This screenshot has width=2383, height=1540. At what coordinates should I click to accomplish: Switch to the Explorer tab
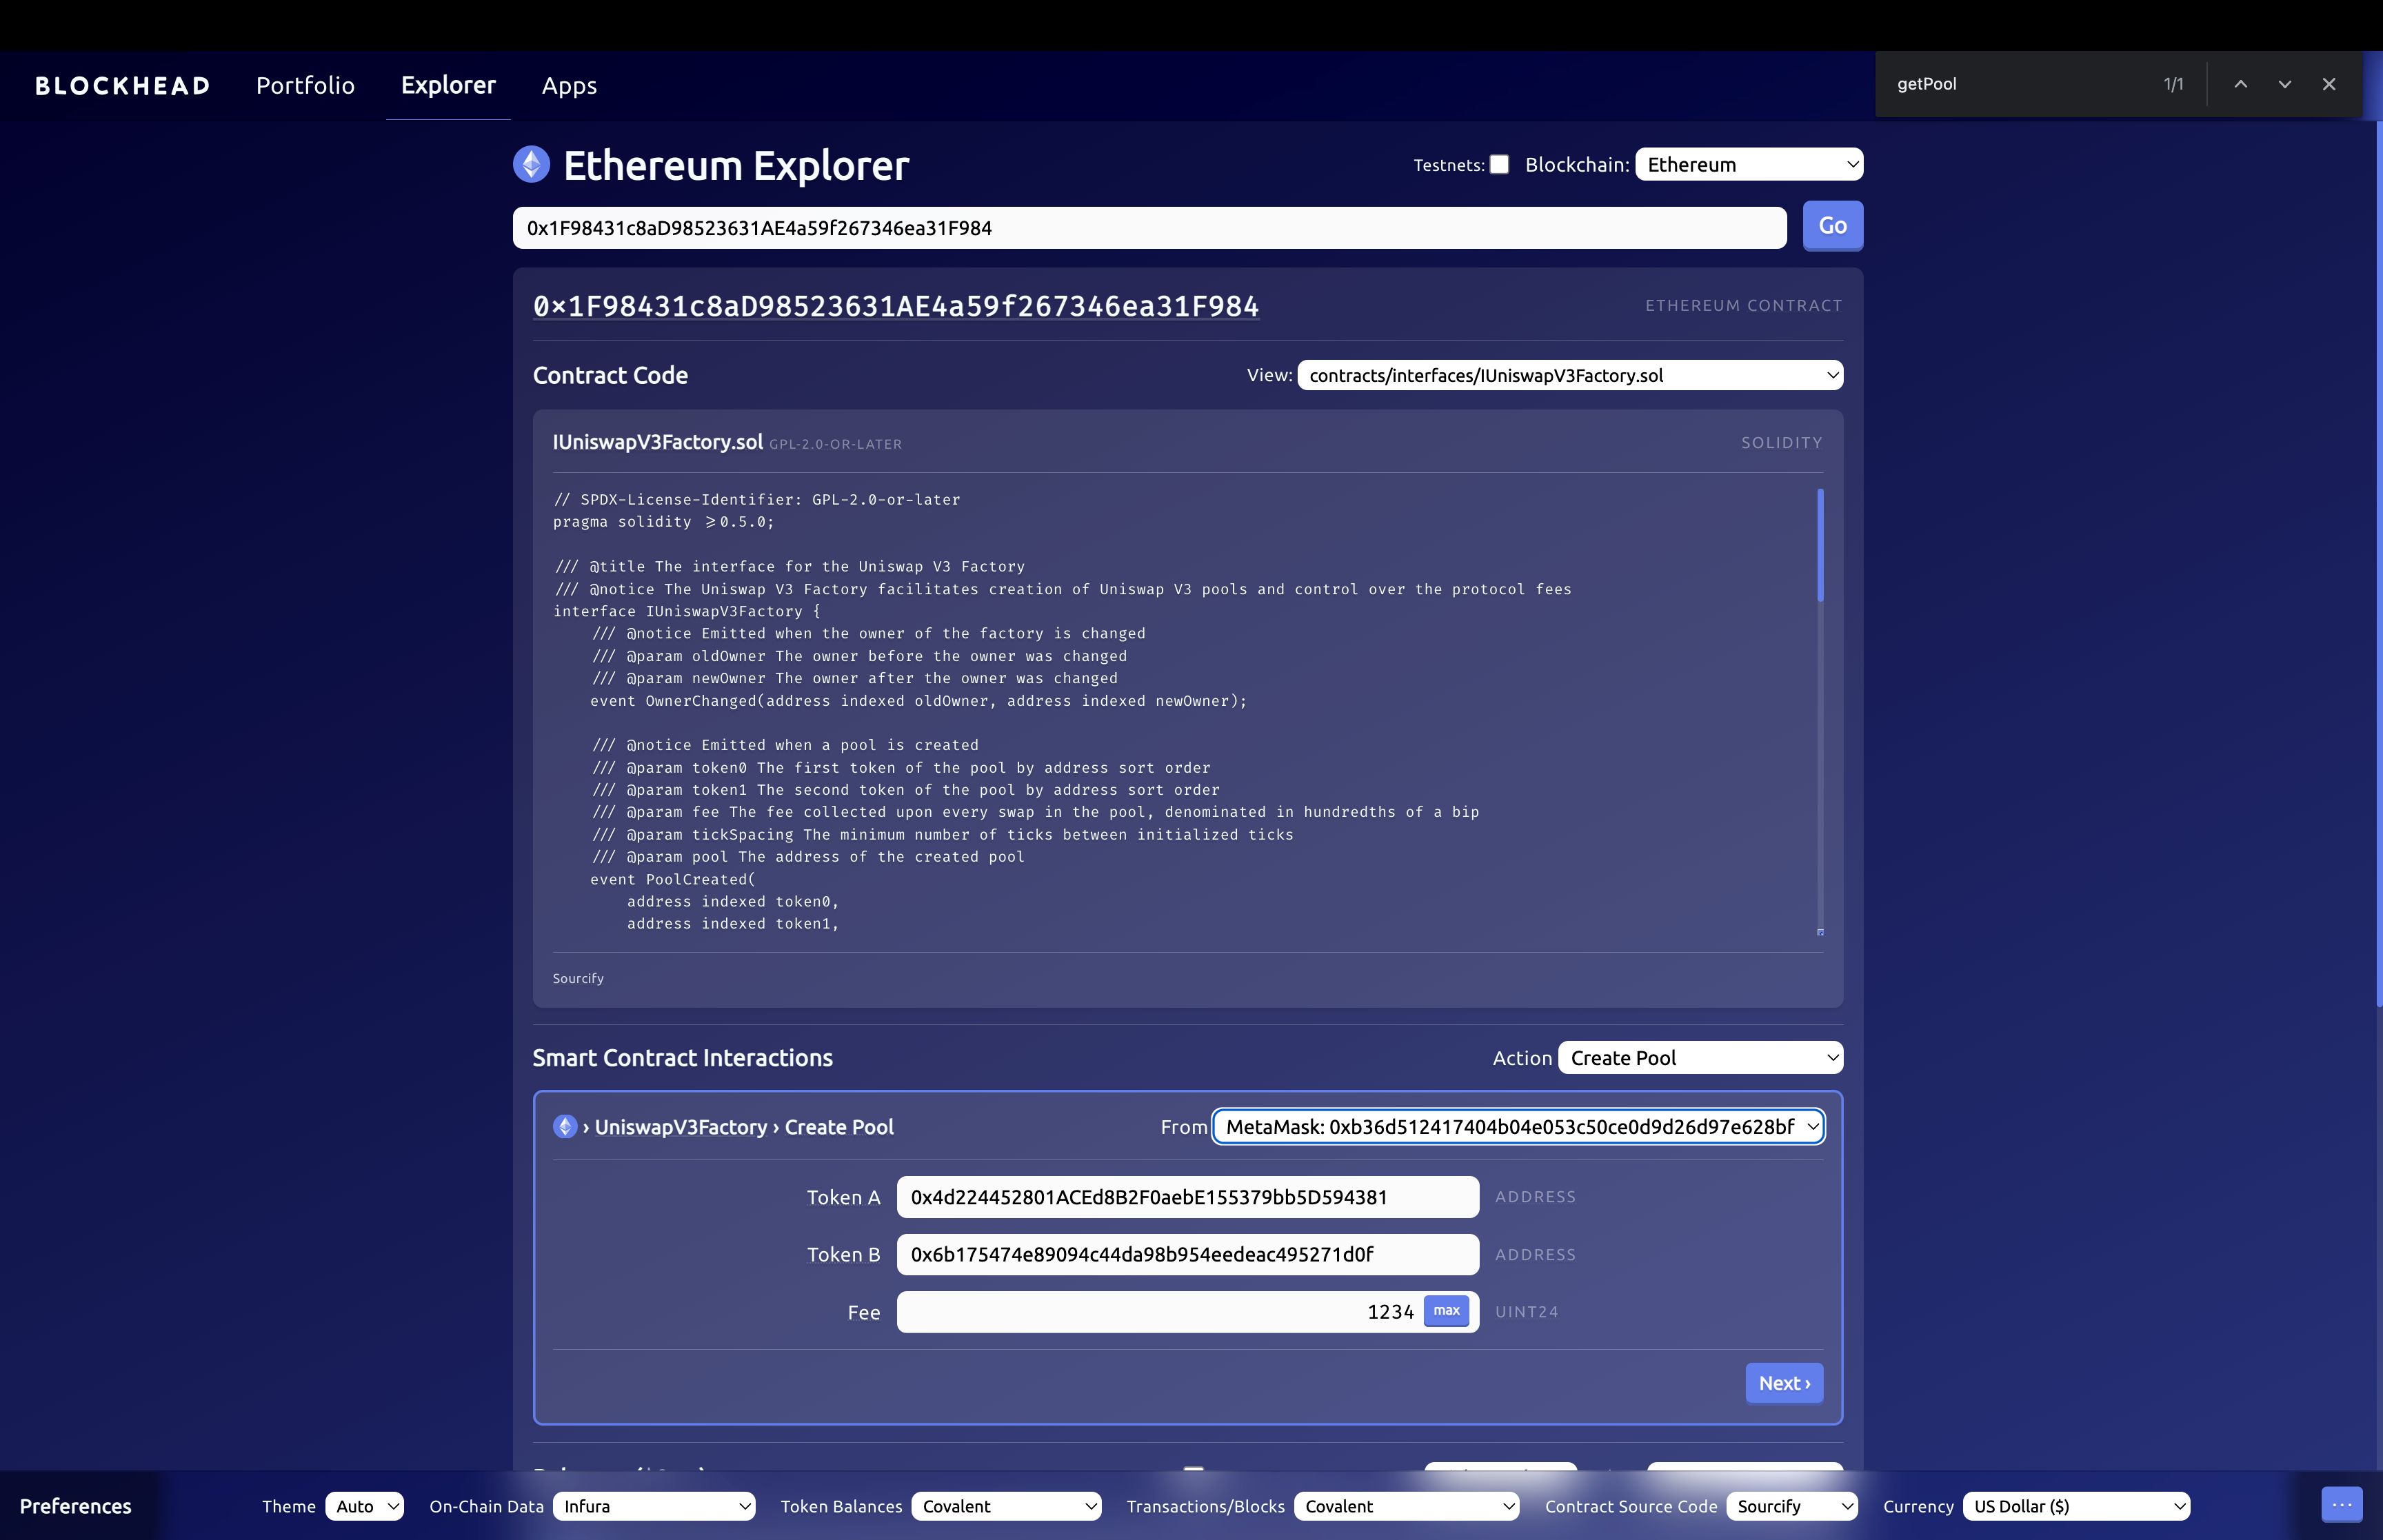[x=448, y=86]
